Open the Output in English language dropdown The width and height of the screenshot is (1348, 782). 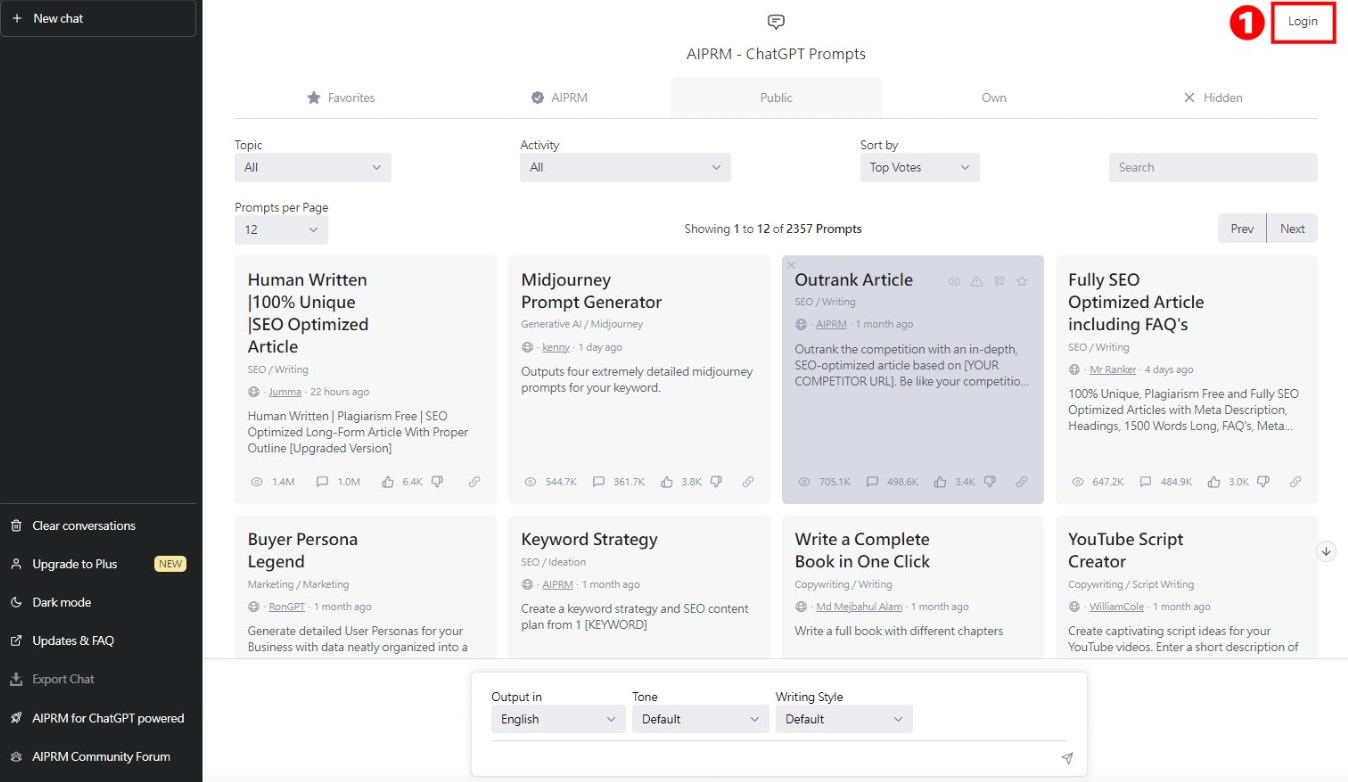pos(558,719)
